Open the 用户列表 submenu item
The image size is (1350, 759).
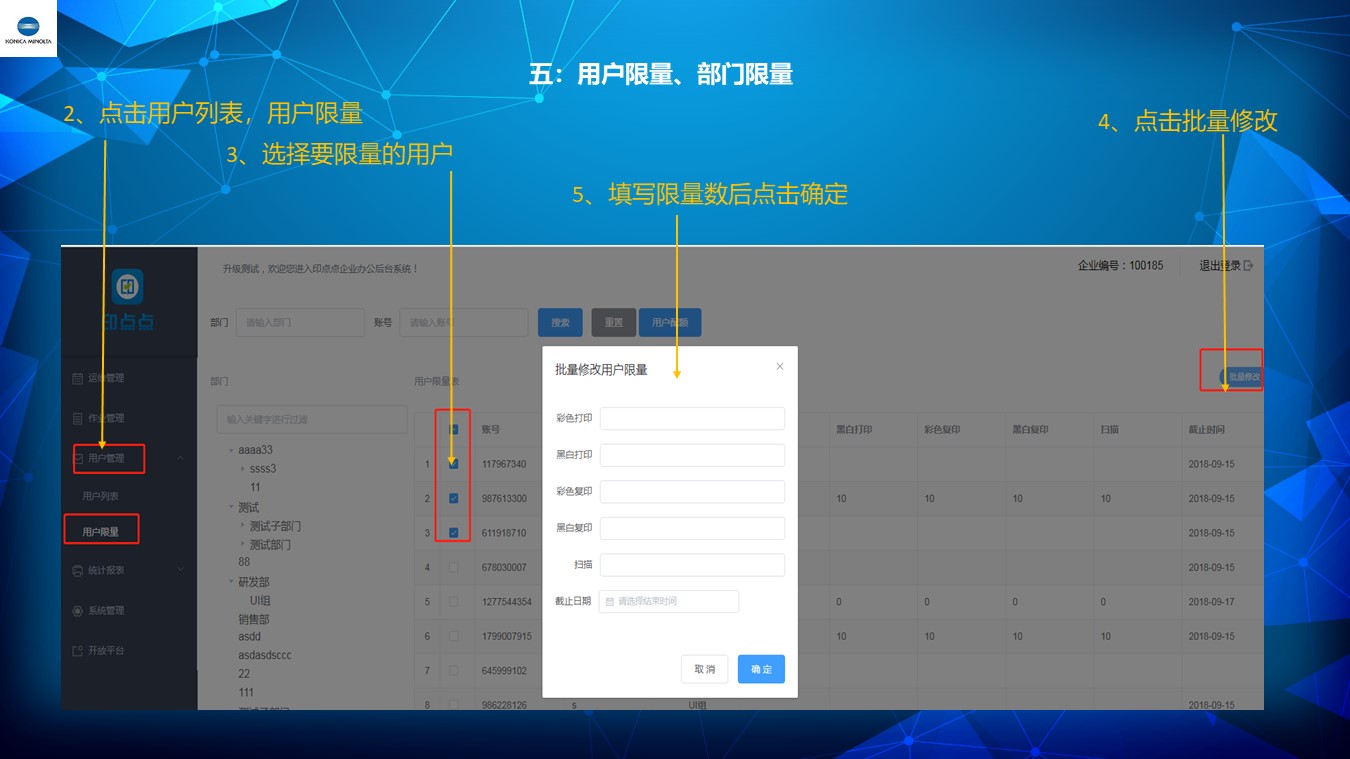click(101, 496)
